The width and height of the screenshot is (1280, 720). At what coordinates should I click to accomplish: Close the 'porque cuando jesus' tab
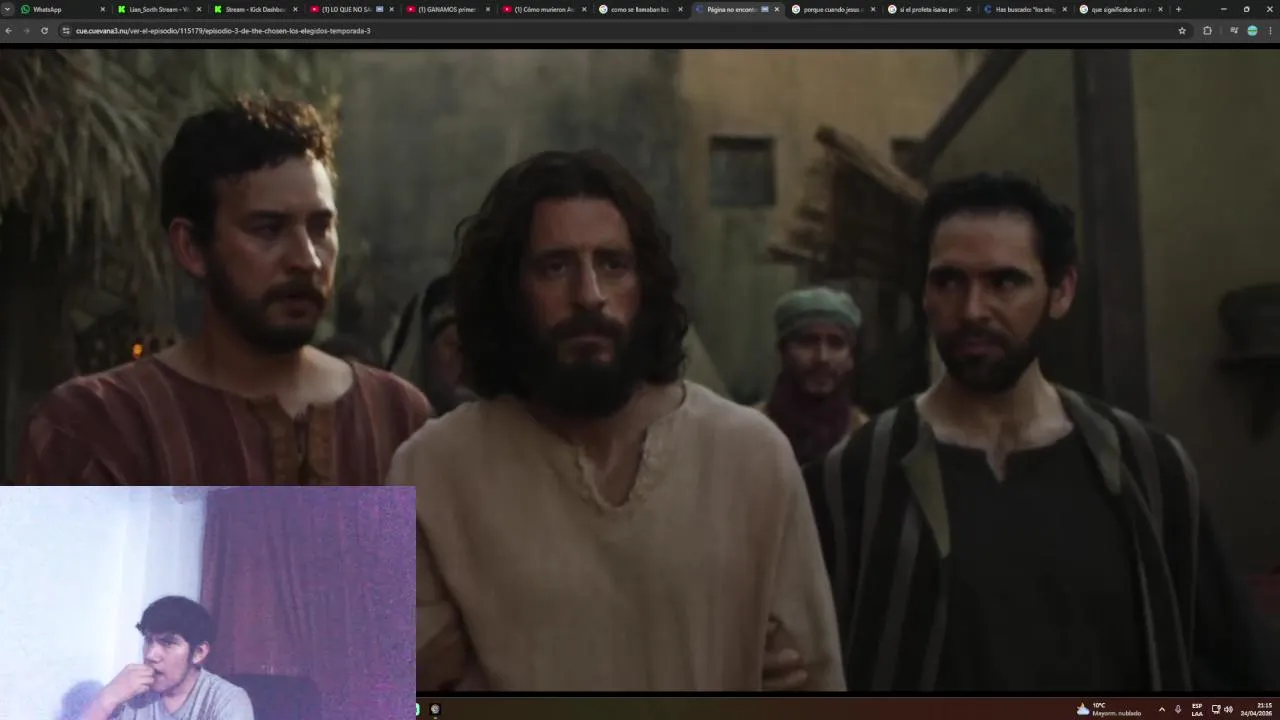(872, 9)
